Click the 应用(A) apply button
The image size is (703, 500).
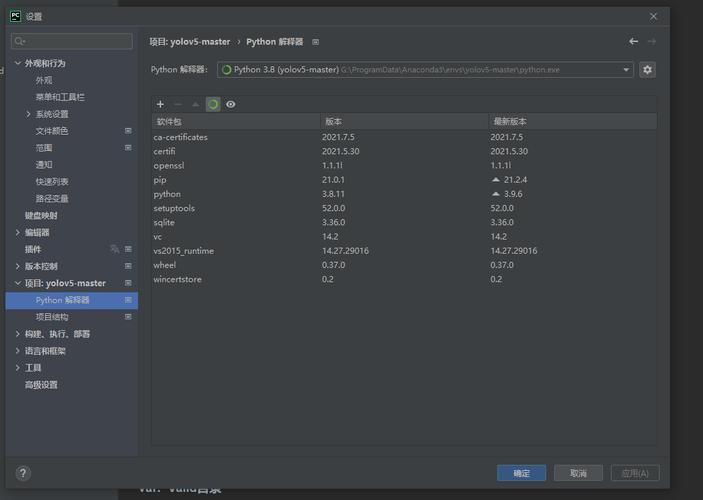(635, 473)
